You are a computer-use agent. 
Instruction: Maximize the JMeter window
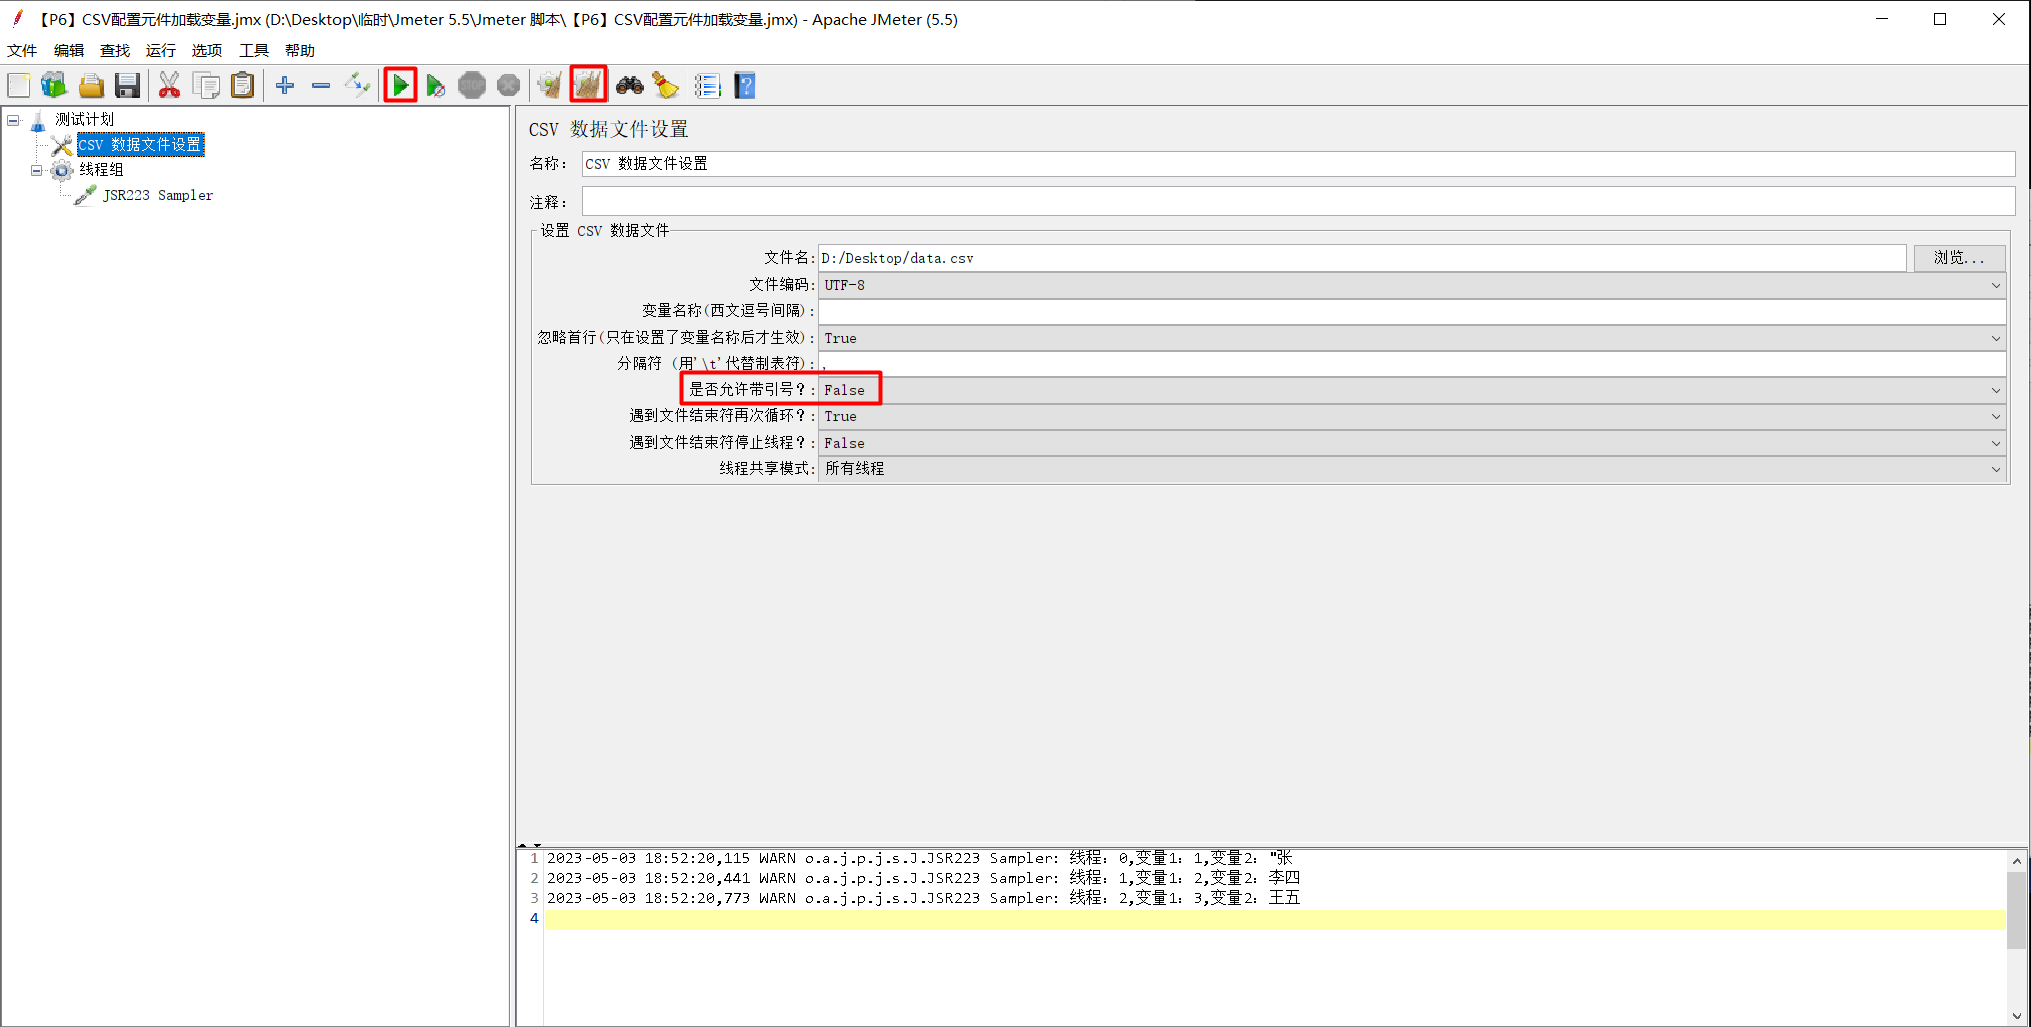click(x=1940, y=19)
